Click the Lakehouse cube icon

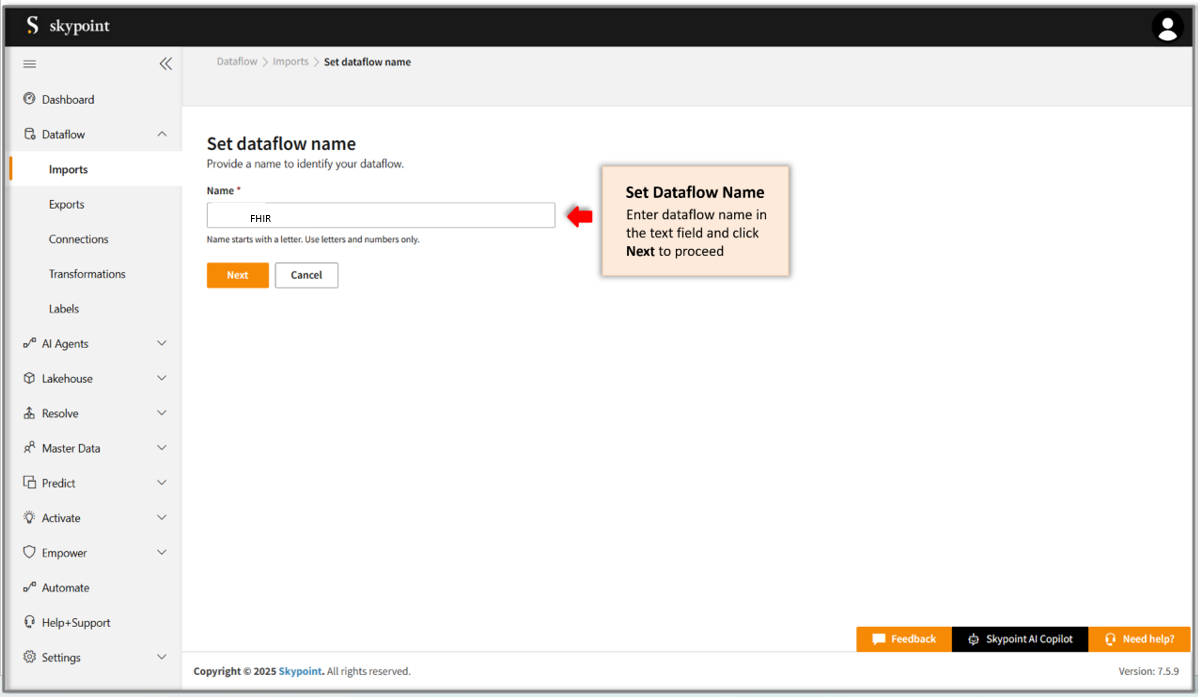(x=29, y=378)
